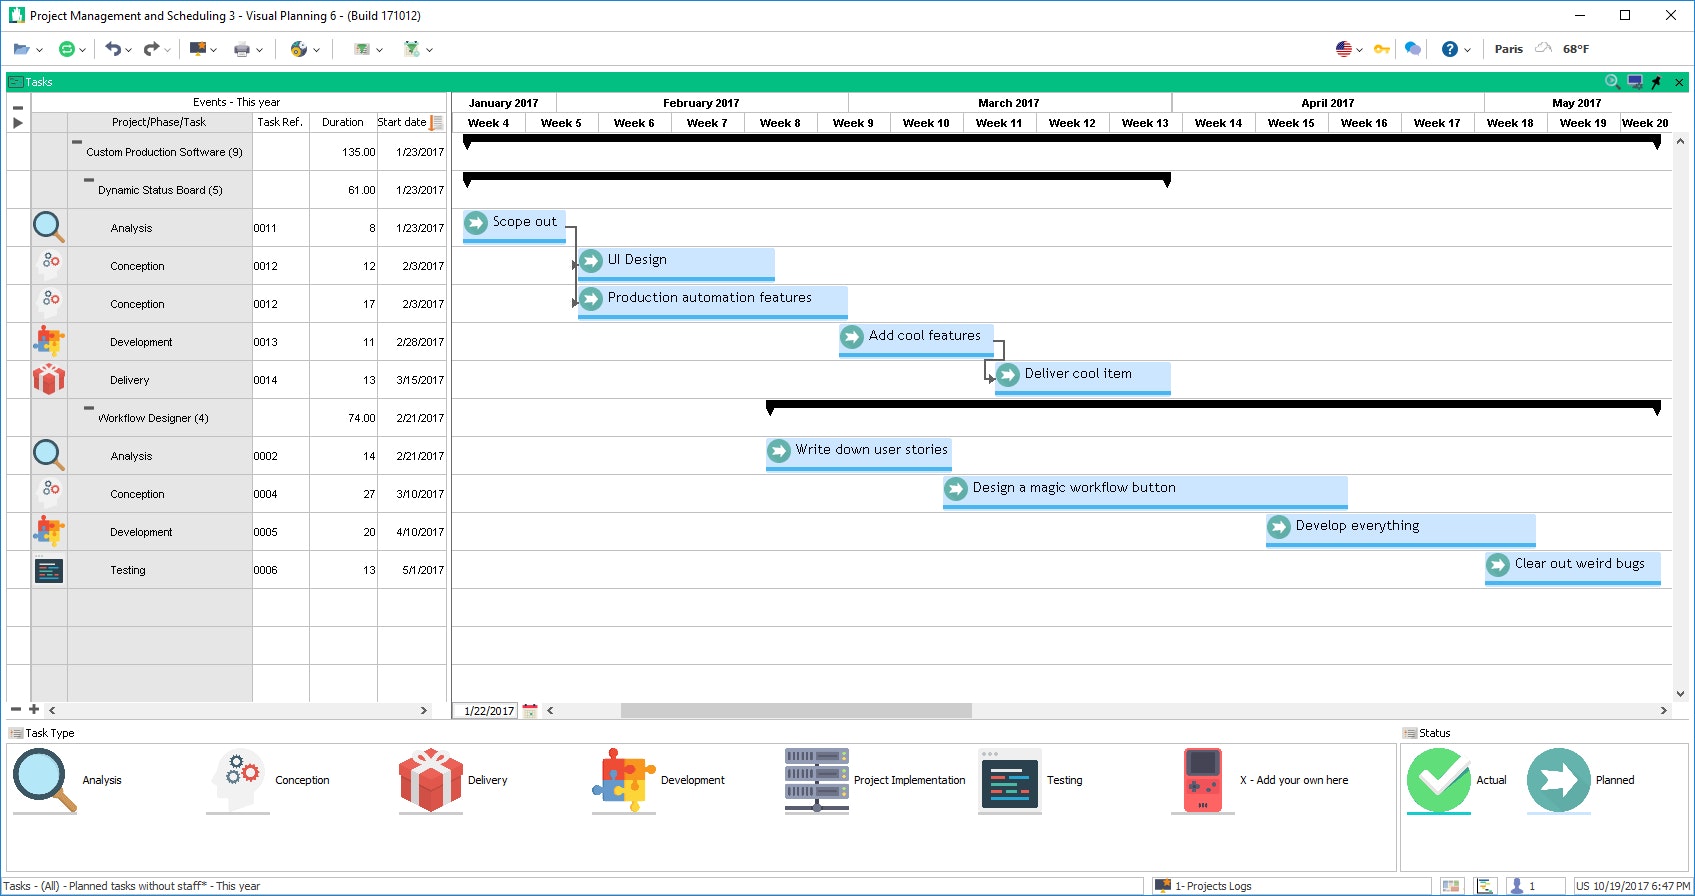Collapse the Workflow Designer phase
This screenshot has height=896, width=1695.
[x=89, y=409]
